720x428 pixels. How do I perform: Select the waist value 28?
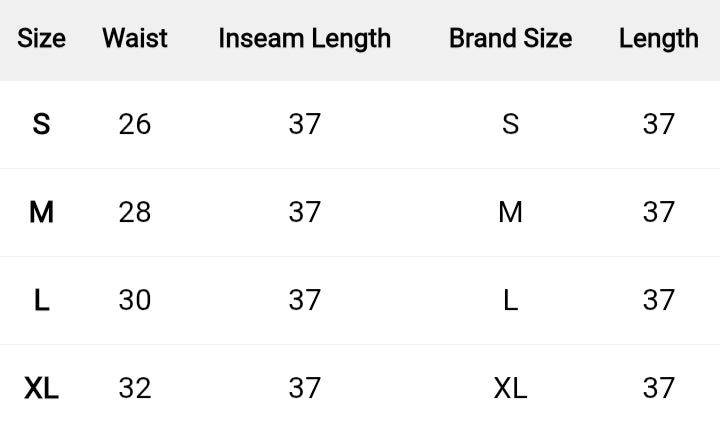click(135, 212)
